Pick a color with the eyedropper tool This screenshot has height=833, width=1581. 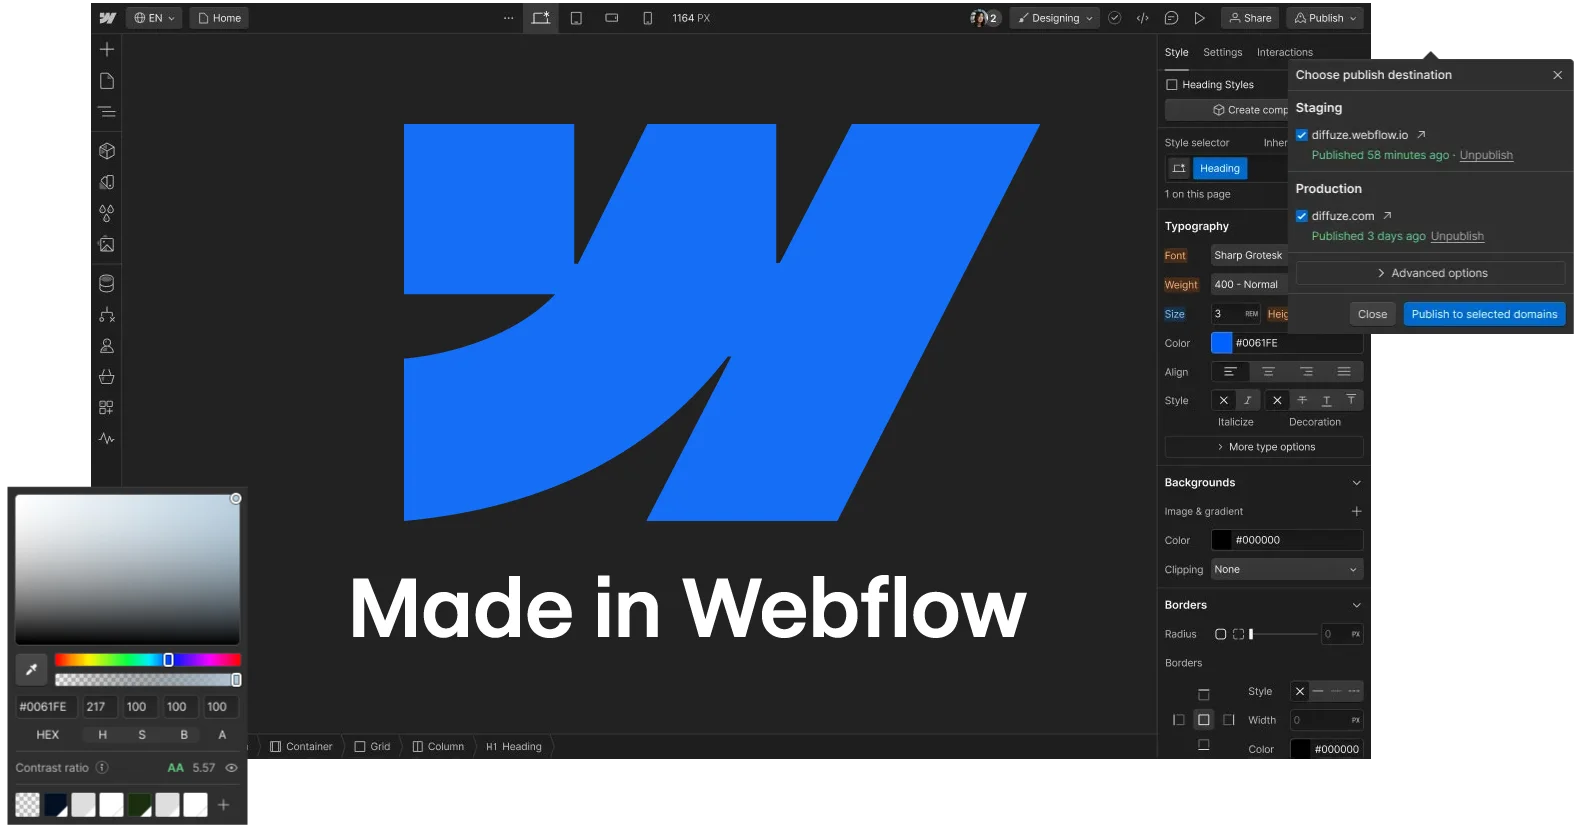click(x=31, y=669)
